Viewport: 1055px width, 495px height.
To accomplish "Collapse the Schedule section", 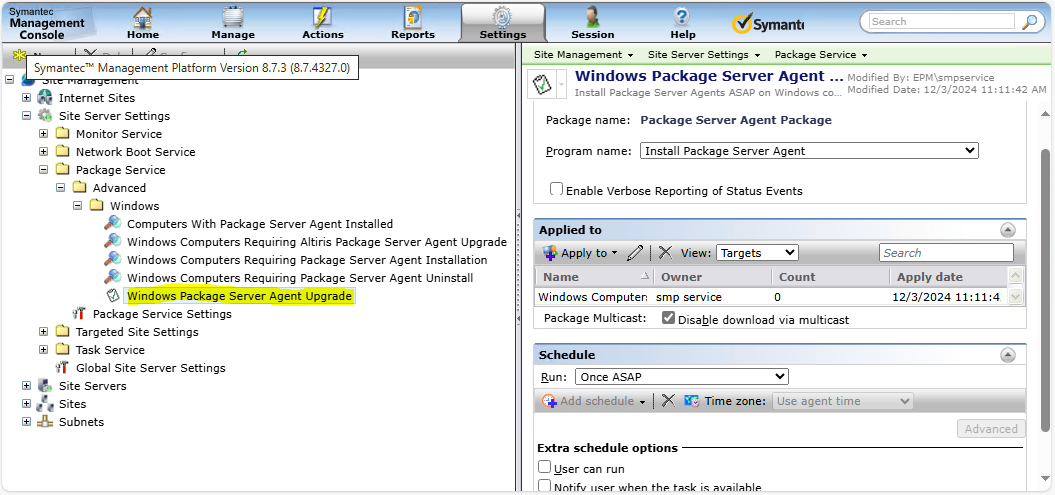I will [x=1007, y=354].
